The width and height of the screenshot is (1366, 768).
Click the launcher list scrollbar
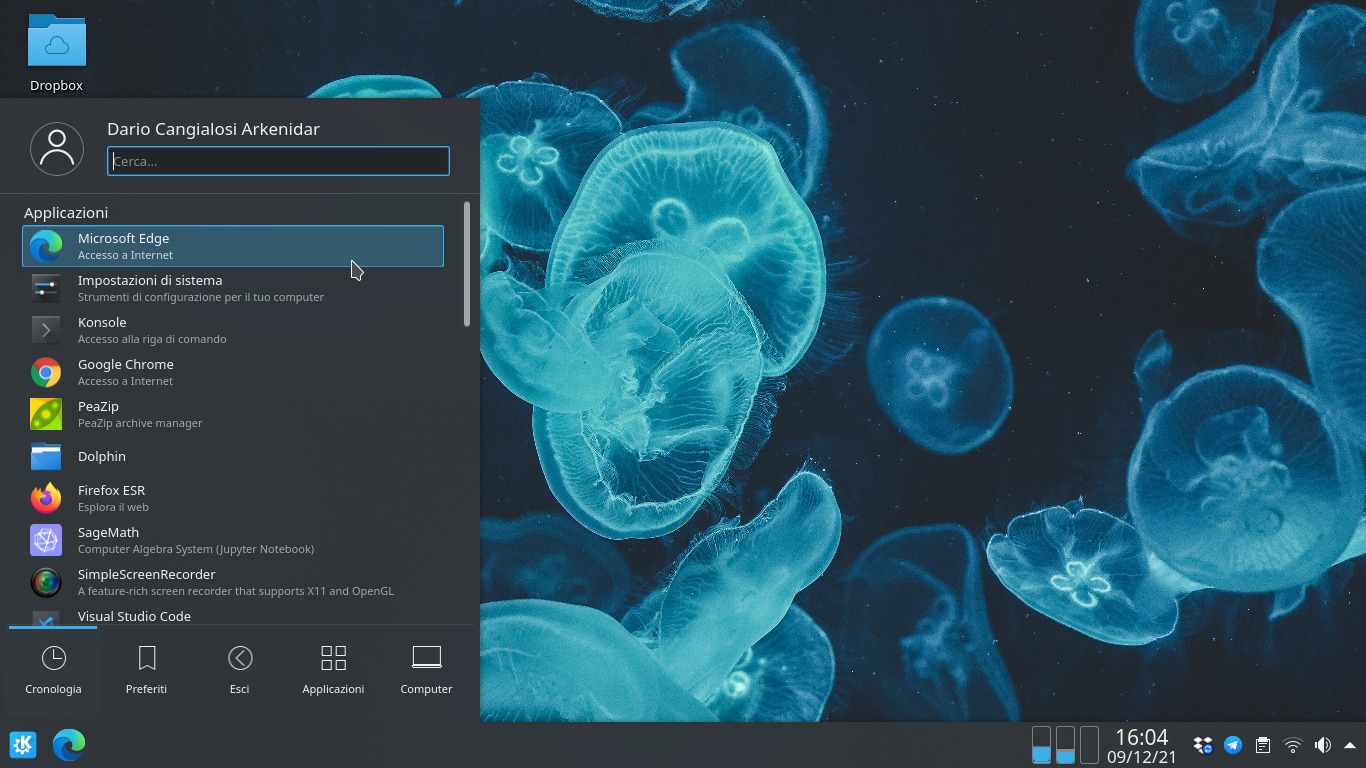pos(467,264)
